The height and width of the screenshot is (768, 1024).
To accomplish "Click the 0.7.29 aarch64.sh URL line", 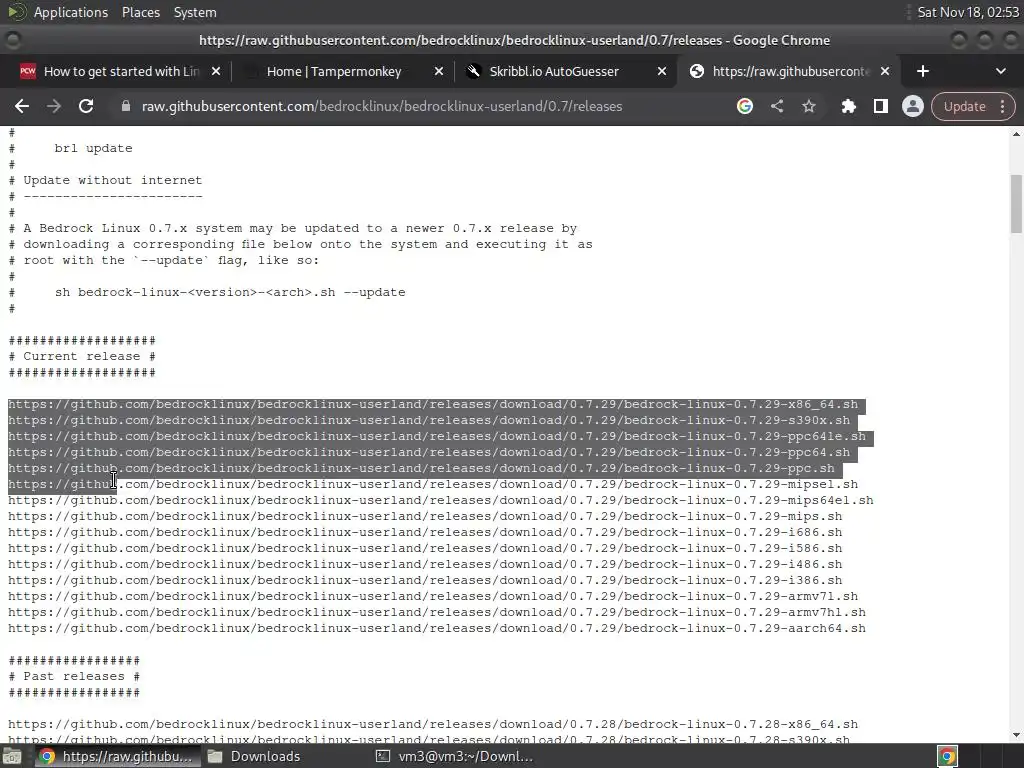I will click(x=437, y=628).
